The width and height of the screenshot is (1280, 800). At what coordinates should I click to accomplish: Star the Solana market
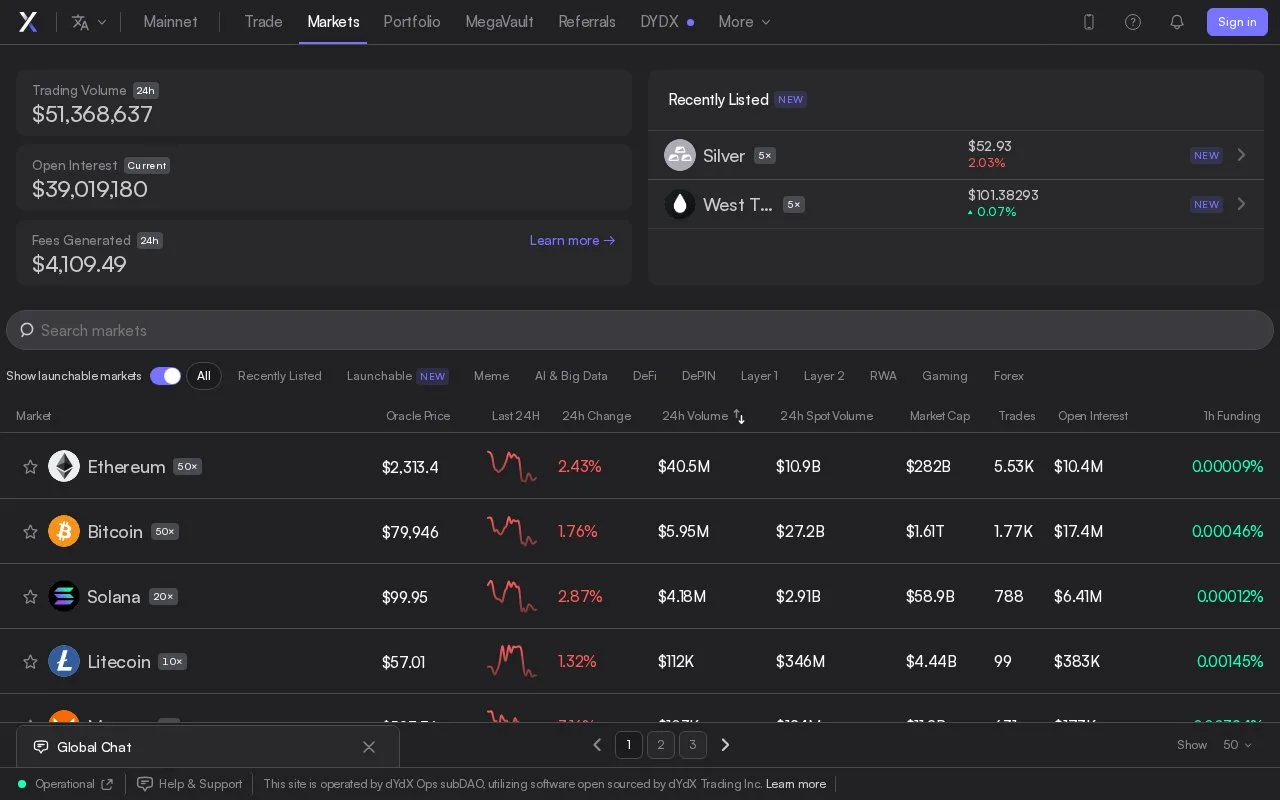[30, 597]
